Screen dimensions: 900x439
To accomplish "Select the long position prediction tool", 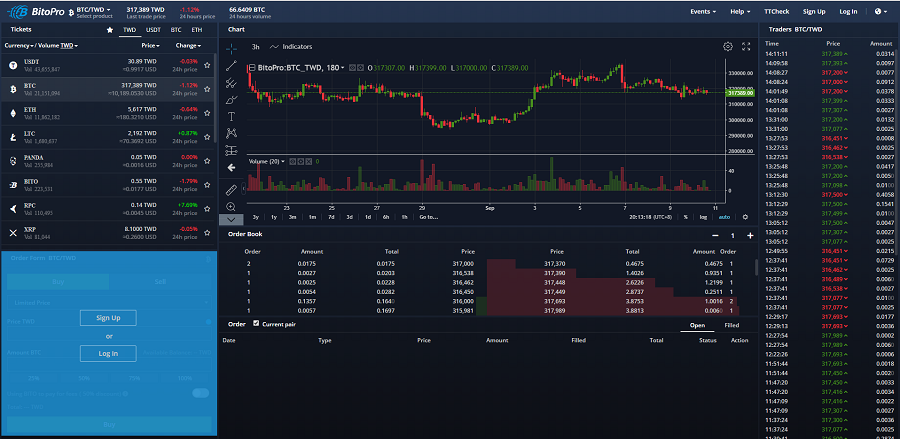I will (231, 150).
